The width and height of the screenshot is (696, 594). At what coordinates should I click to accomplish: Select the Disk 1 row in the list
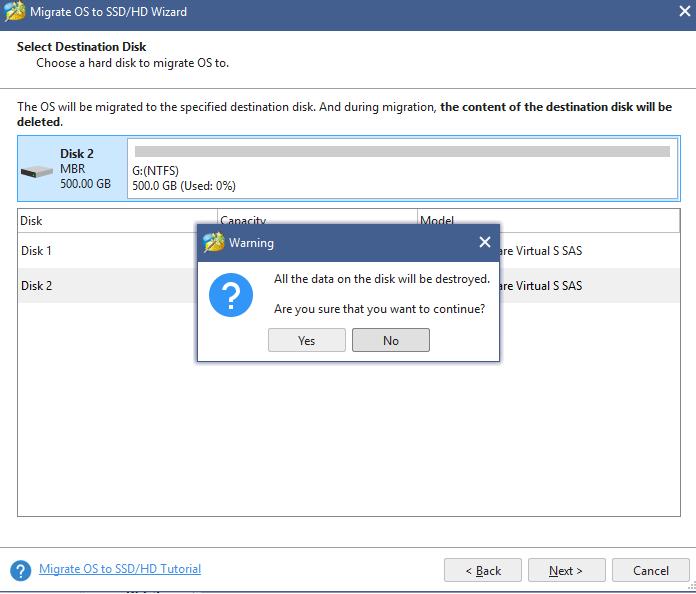pyautogui.click(x=348, y=250)
